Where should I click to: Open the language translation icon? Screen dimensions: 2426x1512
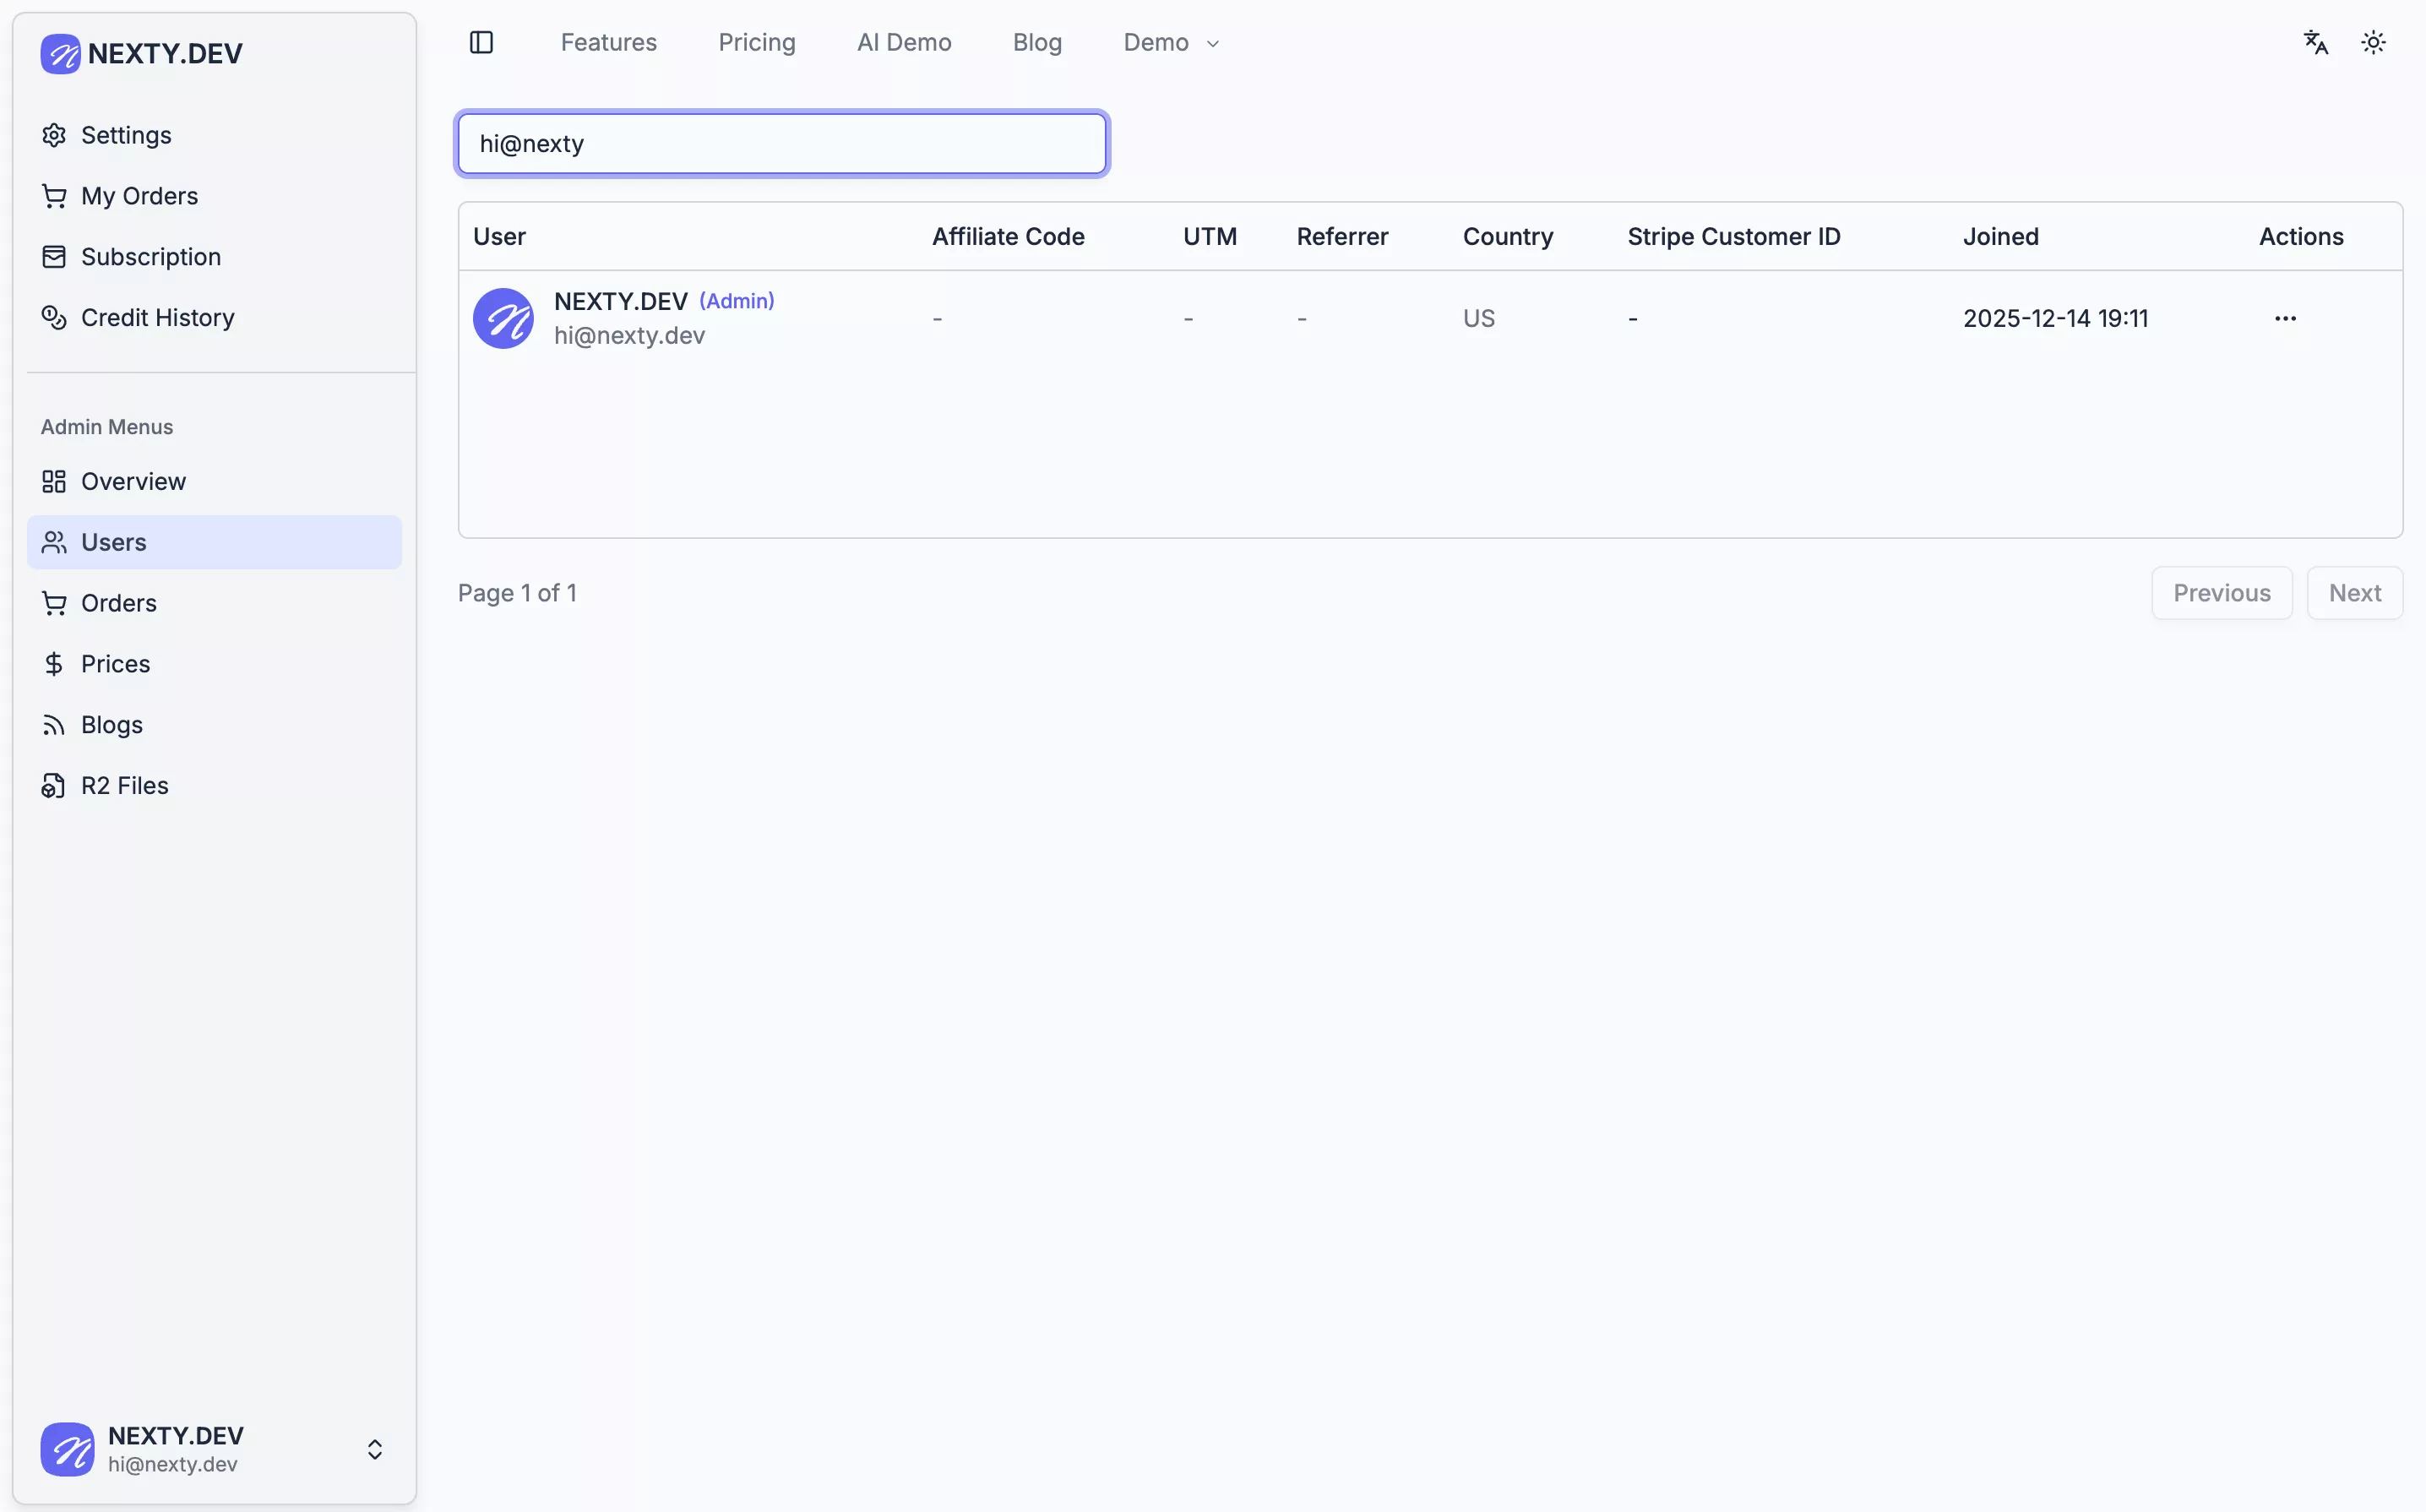[x=2316, y=42]
